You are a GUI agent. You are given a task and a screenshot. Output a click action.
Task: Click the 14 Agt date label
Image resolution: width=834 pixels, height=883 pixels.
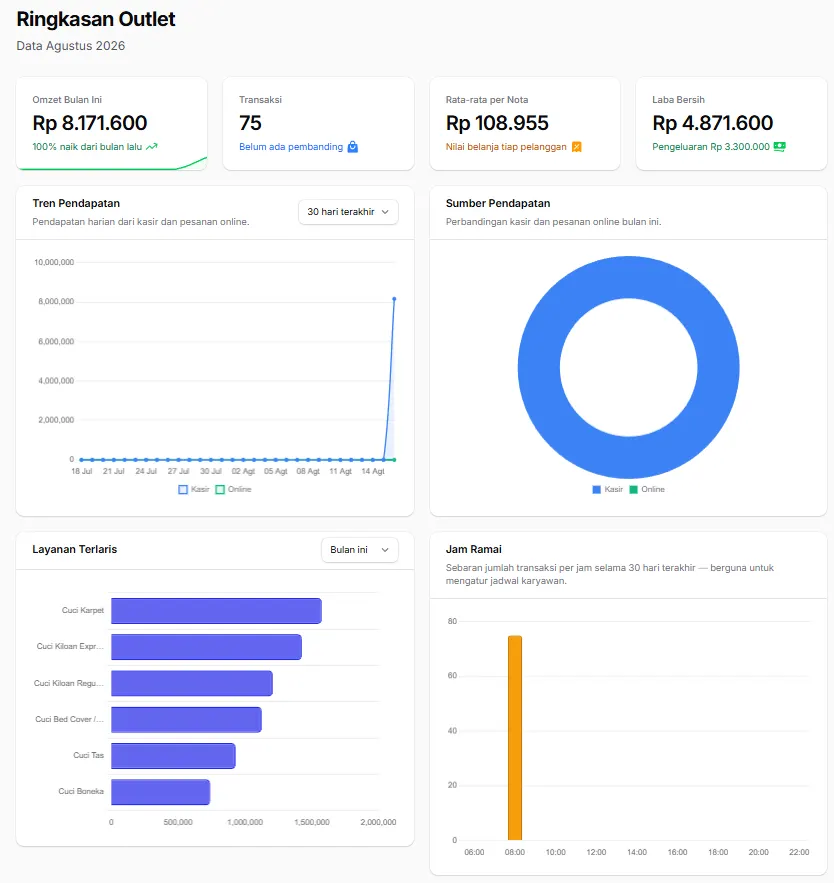[x=373, y=471]
